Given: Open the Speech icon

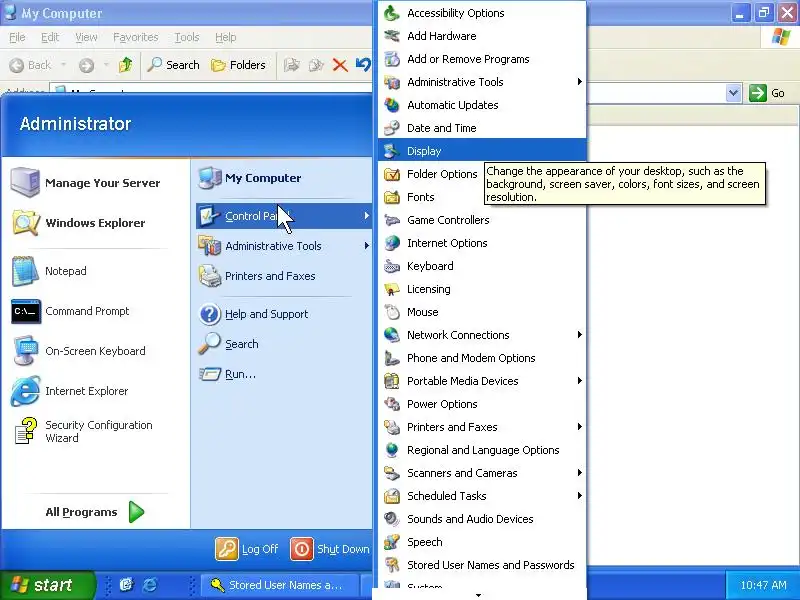Looking at the screenshot, I should [391, 542].
